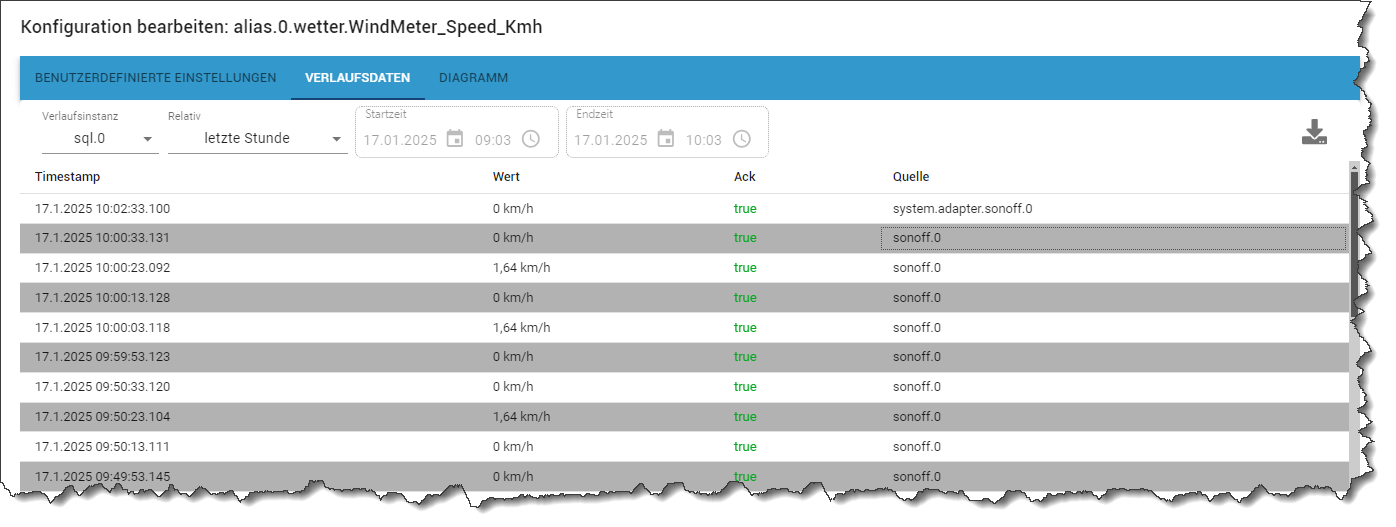The height and width of the screenshot is (527, 1396).
Task: Click the Wert column header
Action: pos(506,177)
